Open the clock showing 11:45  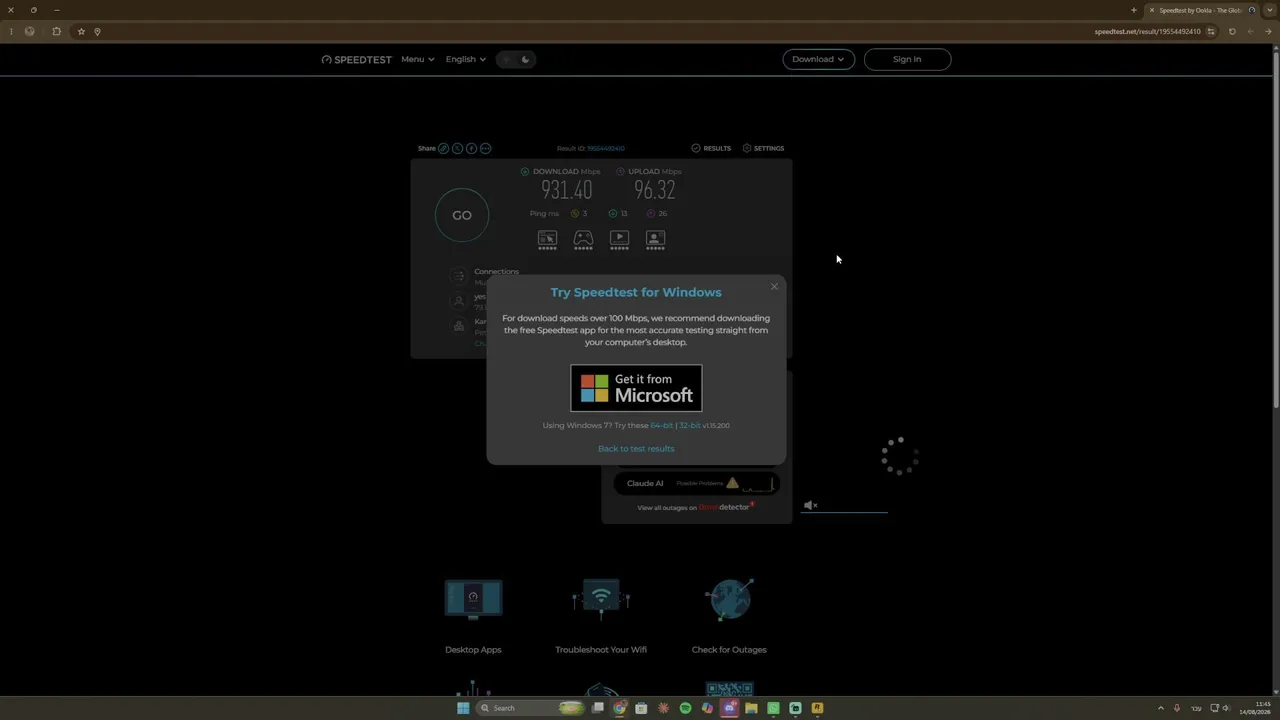pyautogui.click(x=1255, y=708)
